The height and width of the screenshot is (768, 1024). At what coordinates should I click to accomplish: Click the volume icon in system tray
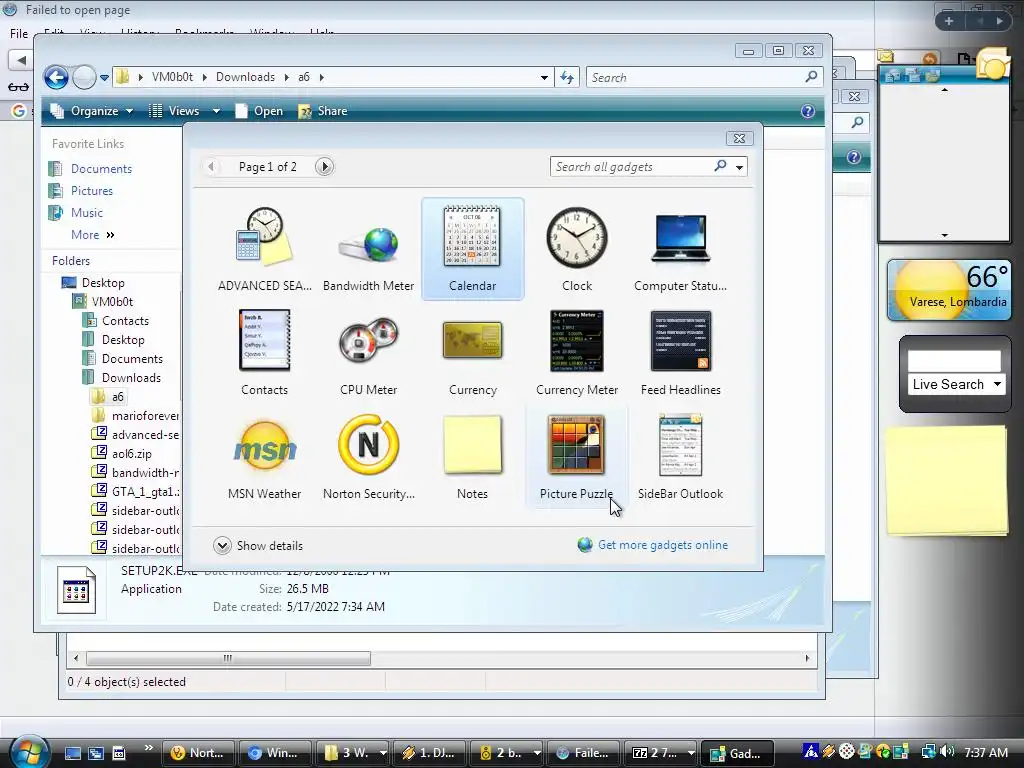[948, 752]
